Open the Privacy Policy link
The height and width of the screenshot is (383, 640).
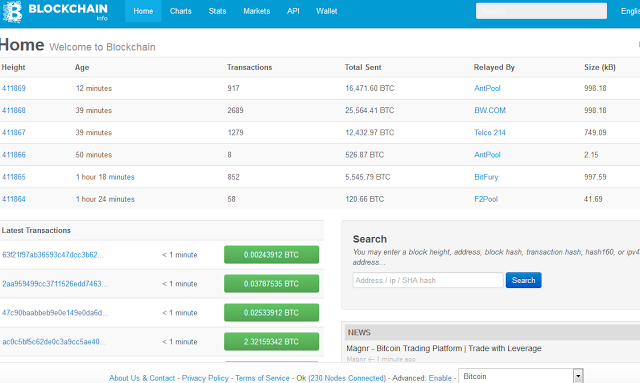205,378
